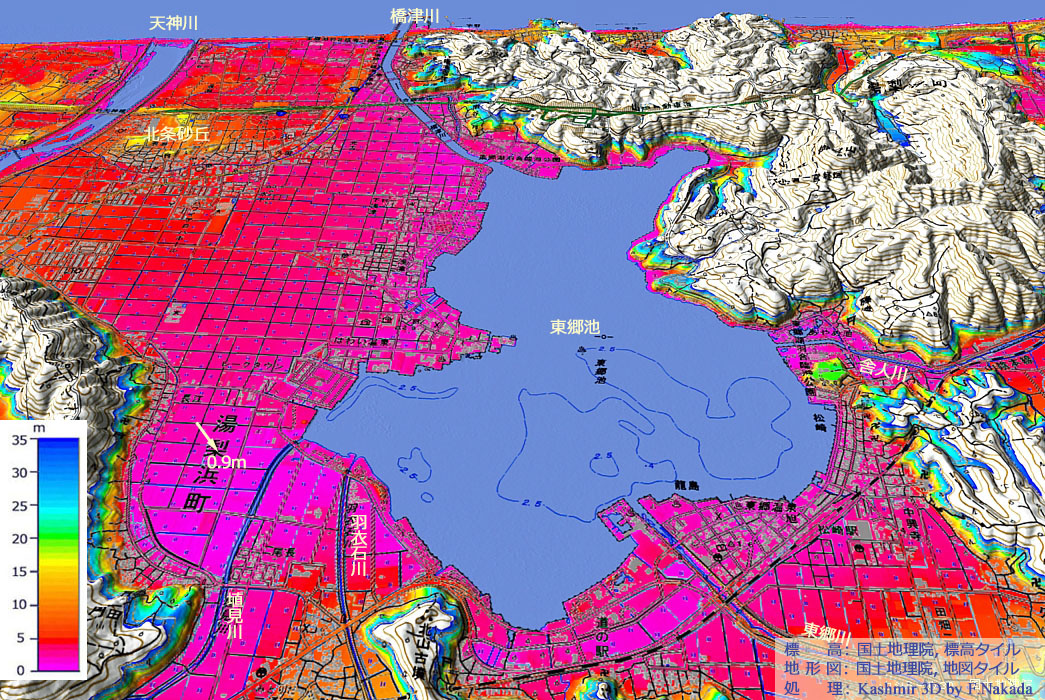Click the 国土地理院, 標高タイル credit line

pos(936,649)
